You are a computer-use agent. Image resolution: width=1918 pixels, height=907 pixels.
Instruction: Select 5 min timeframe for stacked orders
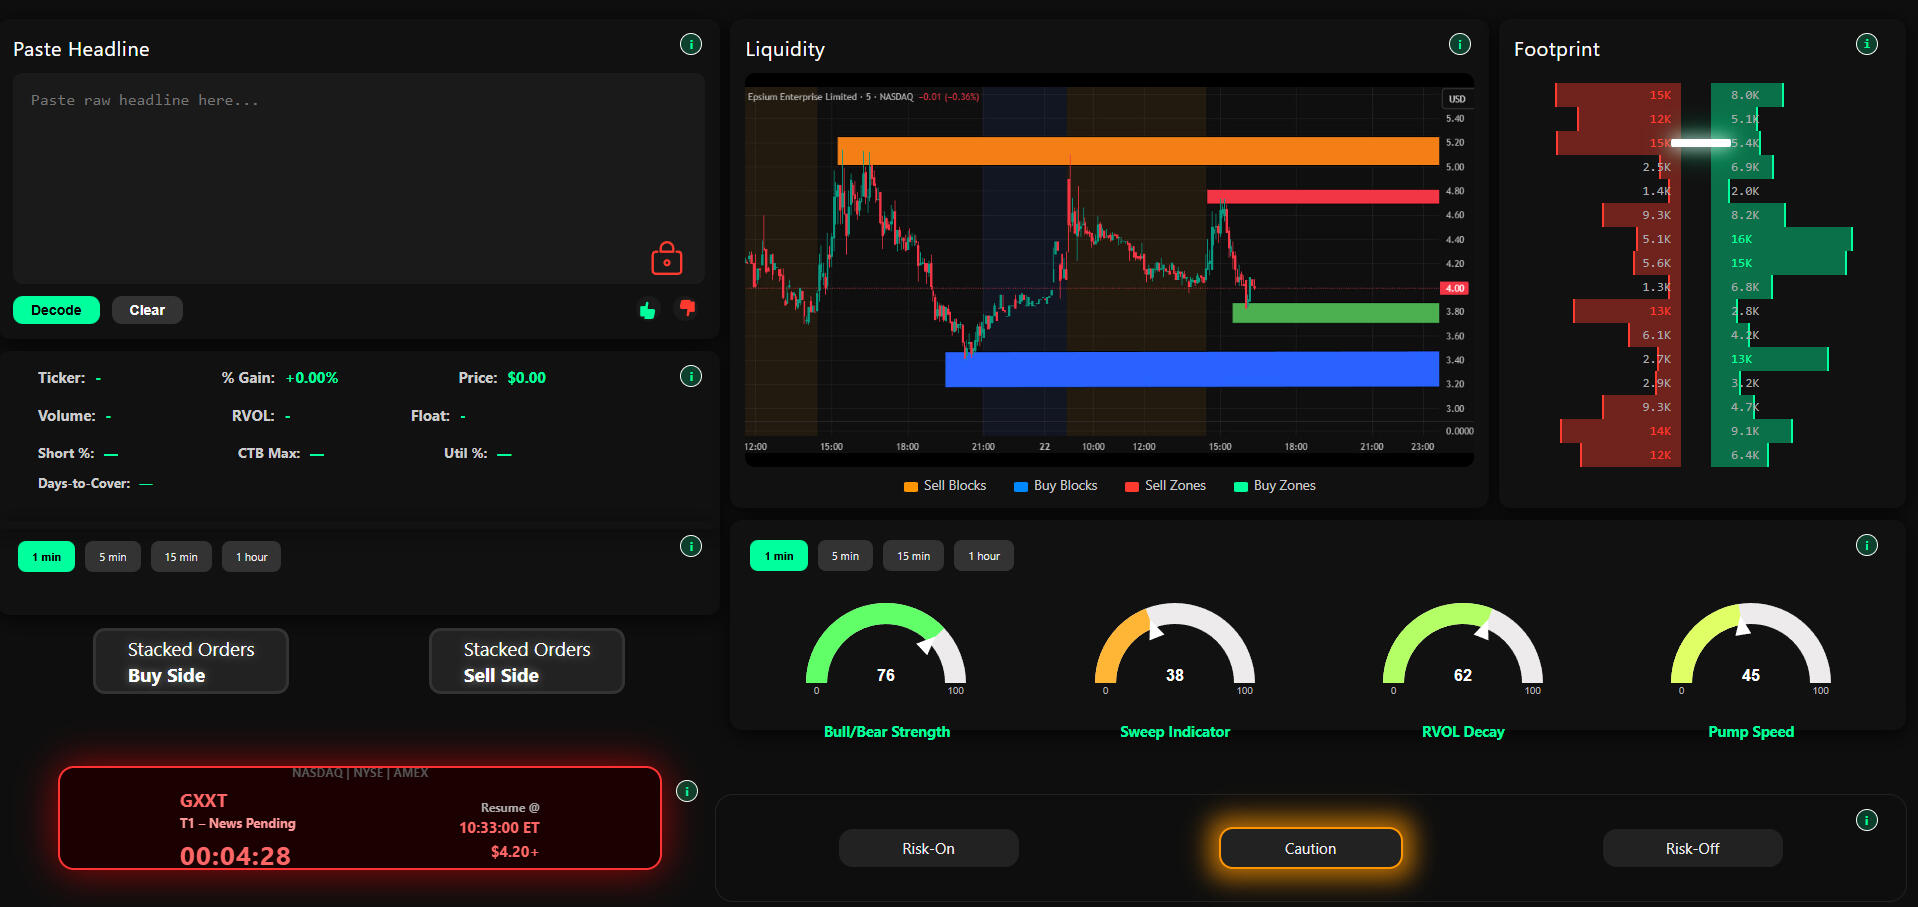coord(112,557)
